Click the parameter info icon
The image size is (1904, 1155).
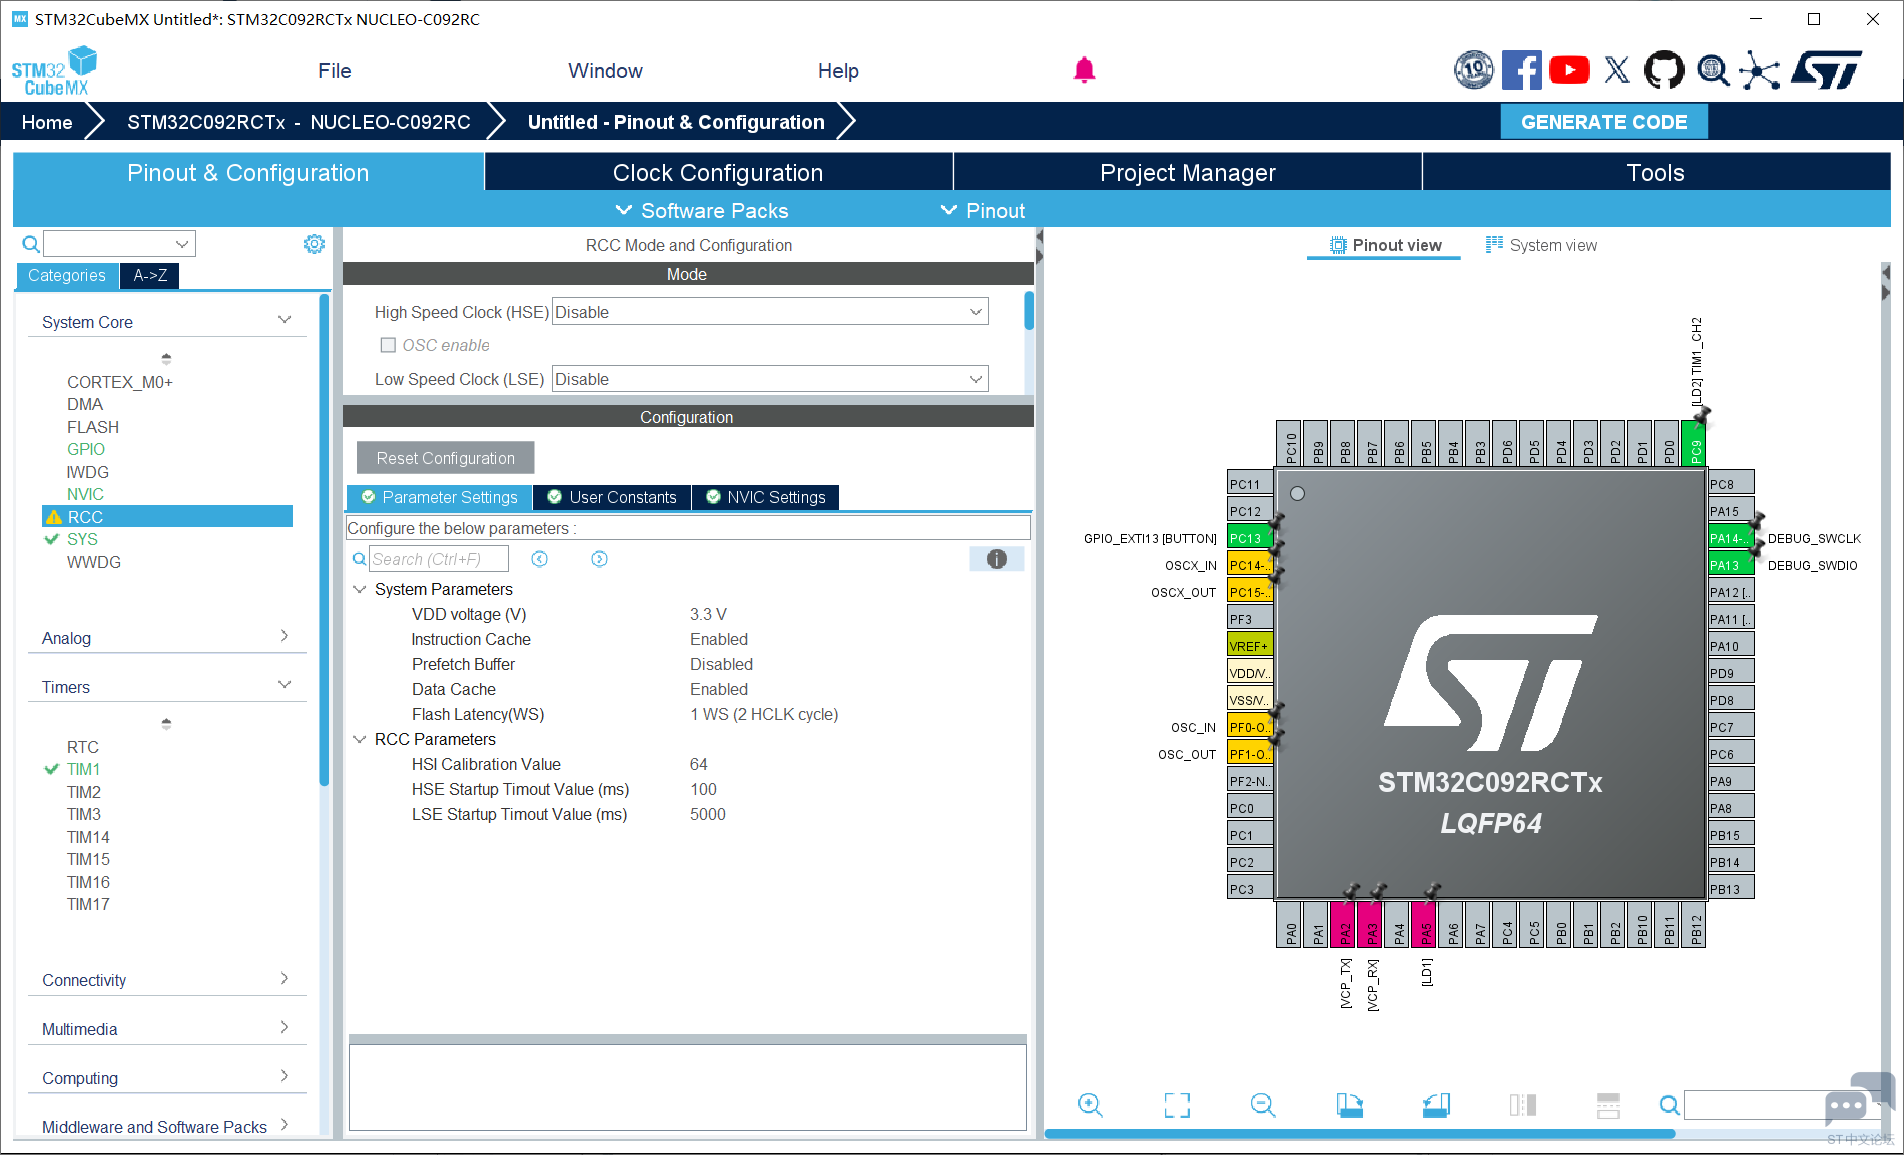[997, 559]
